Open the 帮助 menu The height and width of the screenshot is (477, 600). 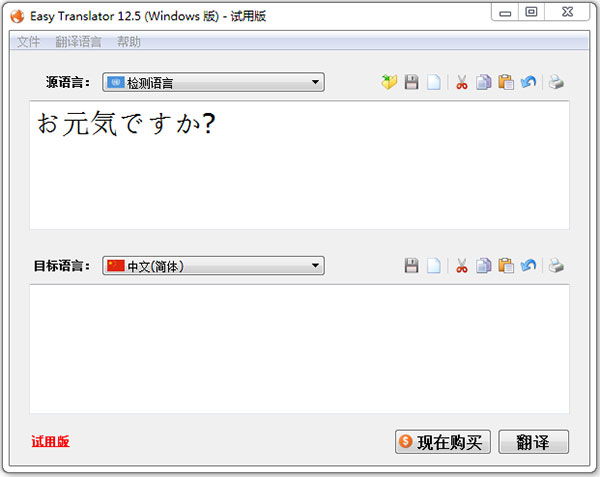point(129,41)
